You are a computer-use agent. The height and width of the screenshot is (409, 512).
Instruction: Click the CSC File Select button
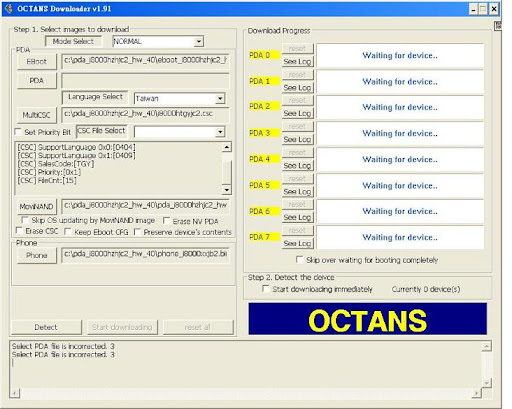pos(101,131)
